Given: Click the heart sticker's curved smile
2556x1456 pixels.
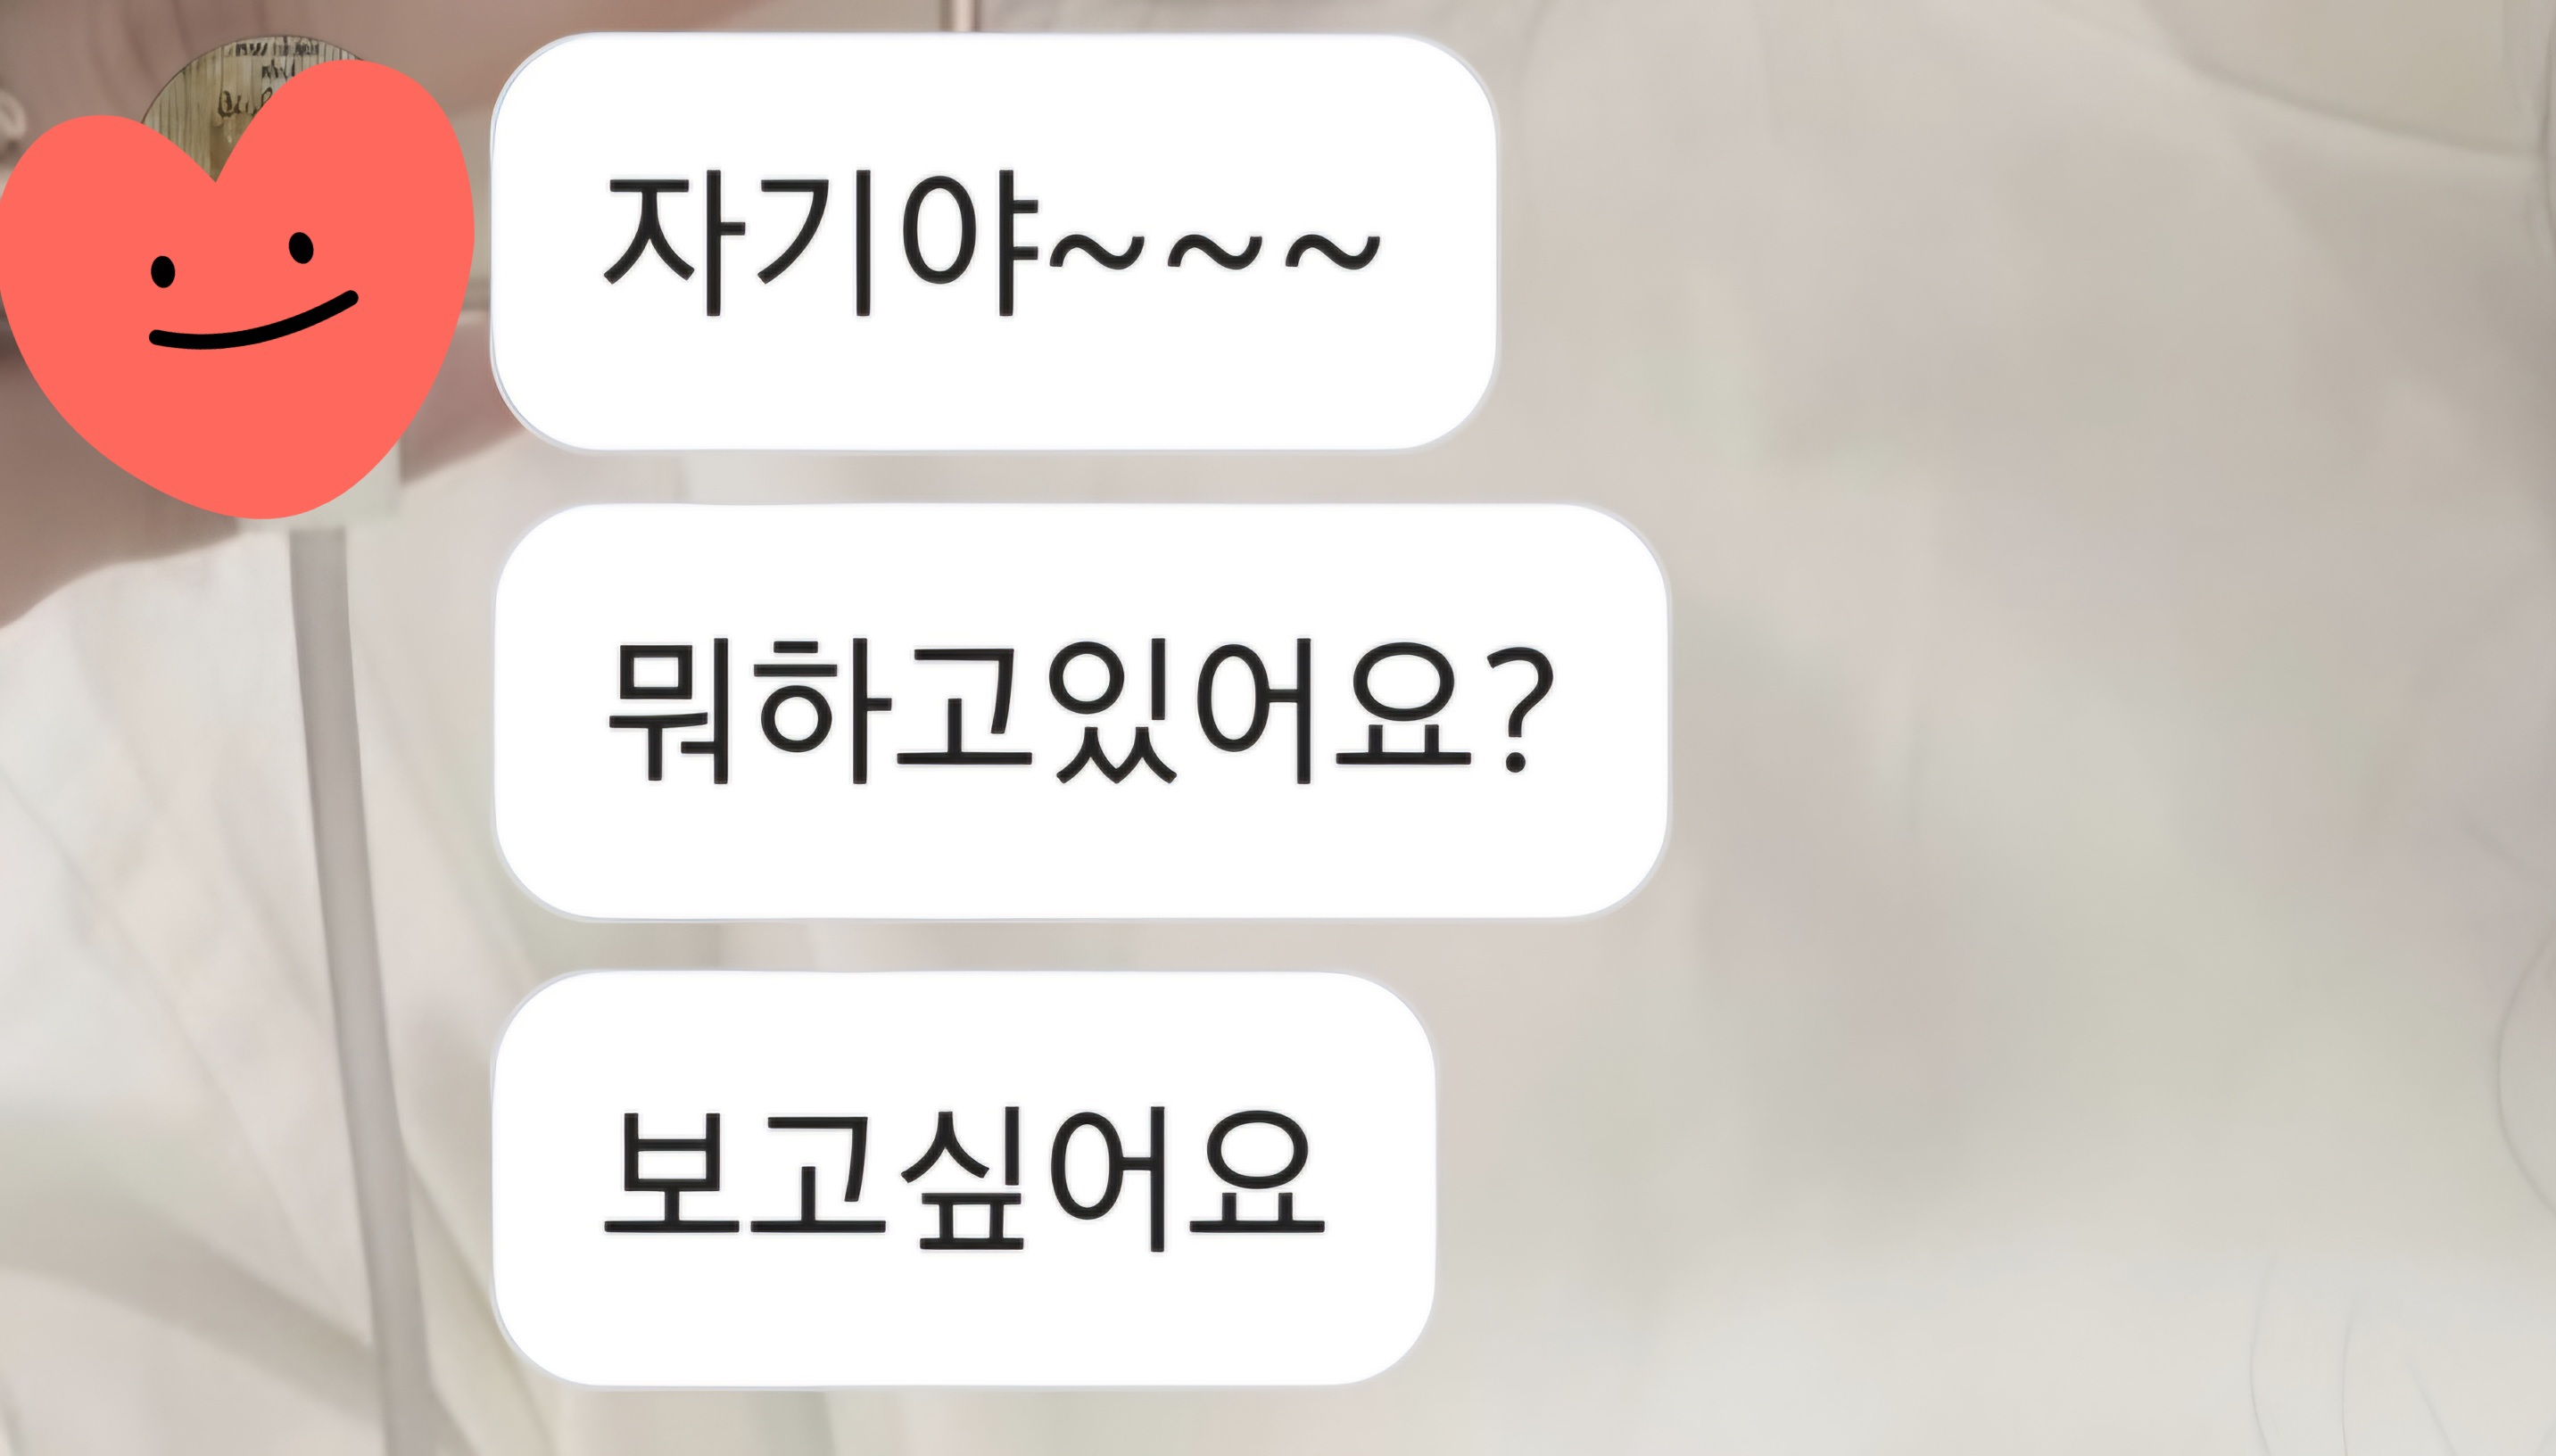Looking at the screenshot, I should 253,322.
